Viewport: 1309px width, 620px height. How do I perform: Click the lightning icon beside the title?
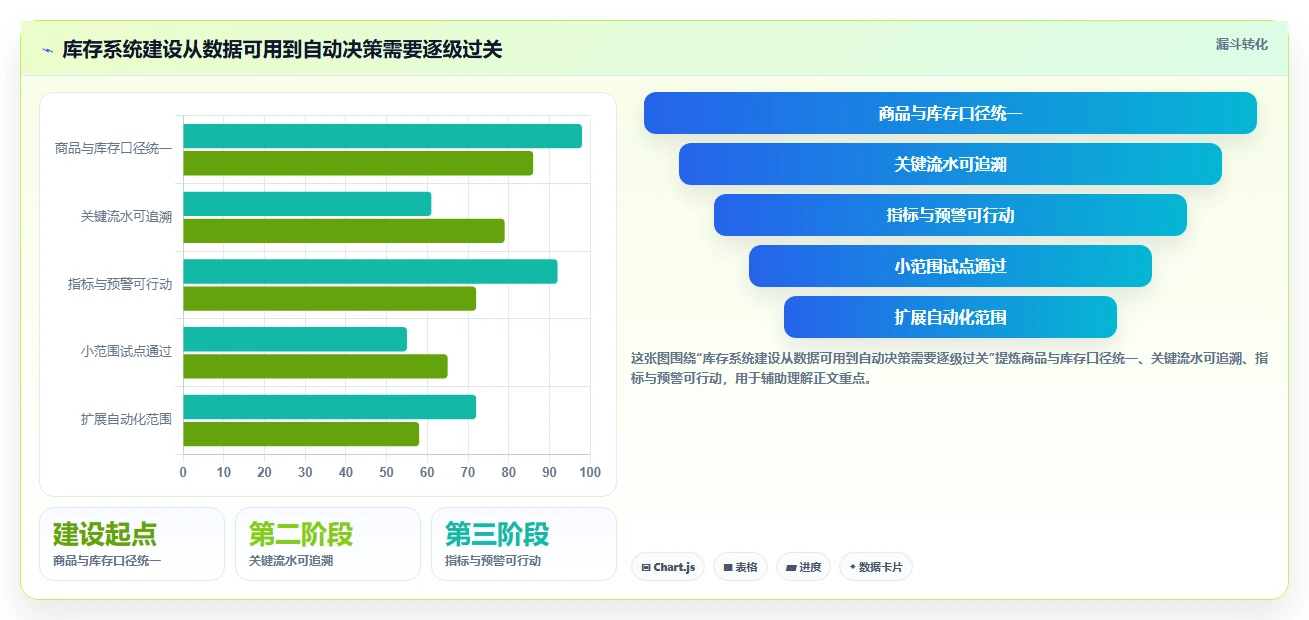pyautogui.click(x=47, y=49)
